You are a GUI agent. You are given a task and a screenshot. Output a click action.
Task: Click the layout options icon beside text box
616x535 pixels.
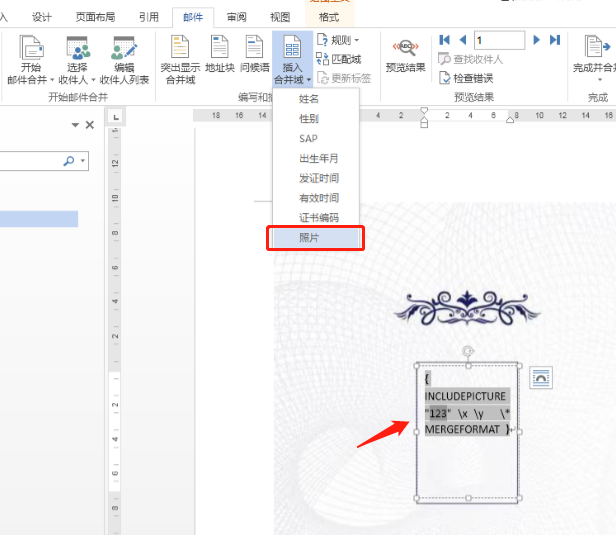(x=541, y=378)
